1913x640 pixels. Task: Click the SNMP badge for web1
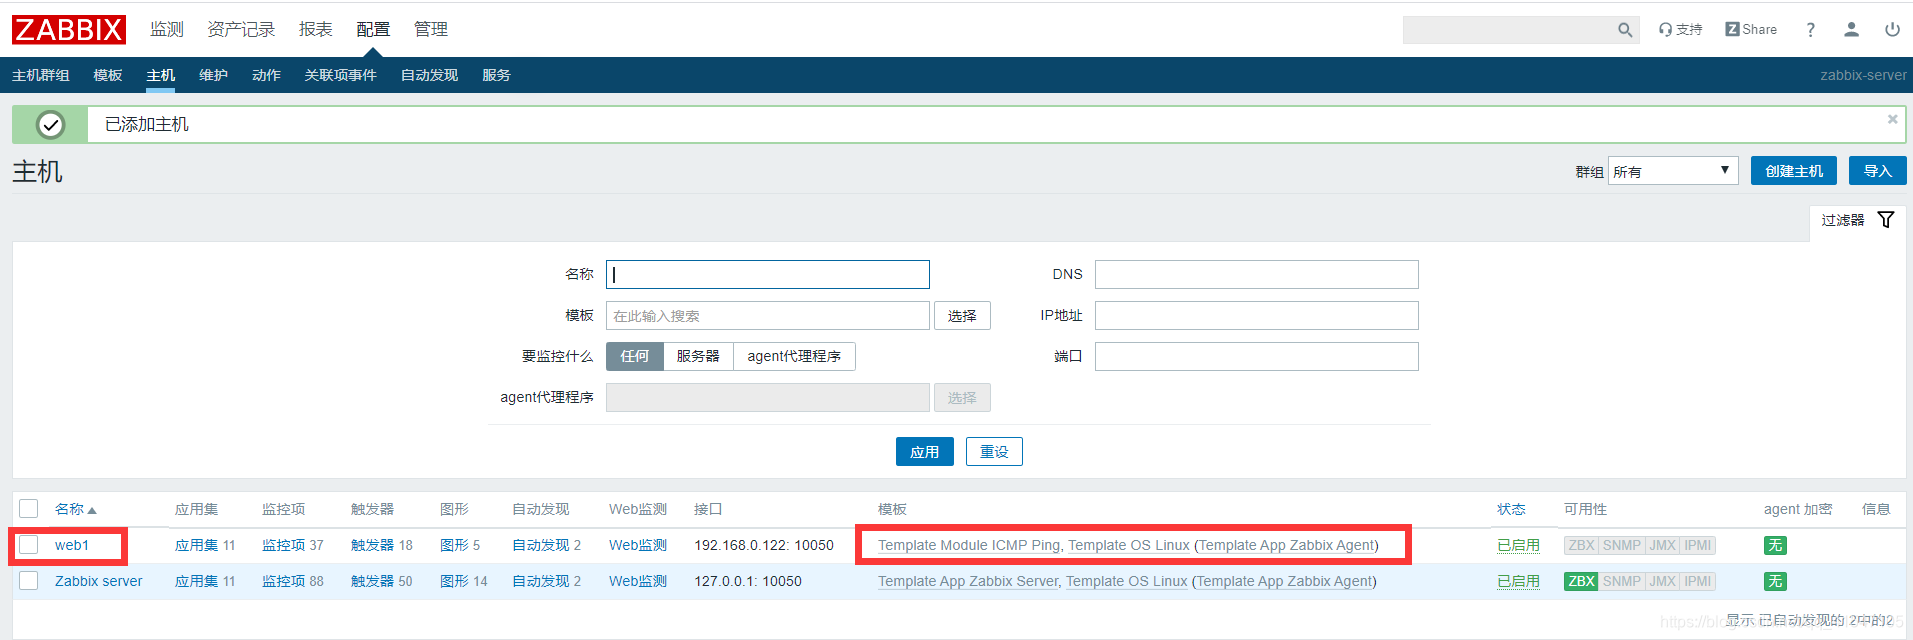[x=1621, y=545]
